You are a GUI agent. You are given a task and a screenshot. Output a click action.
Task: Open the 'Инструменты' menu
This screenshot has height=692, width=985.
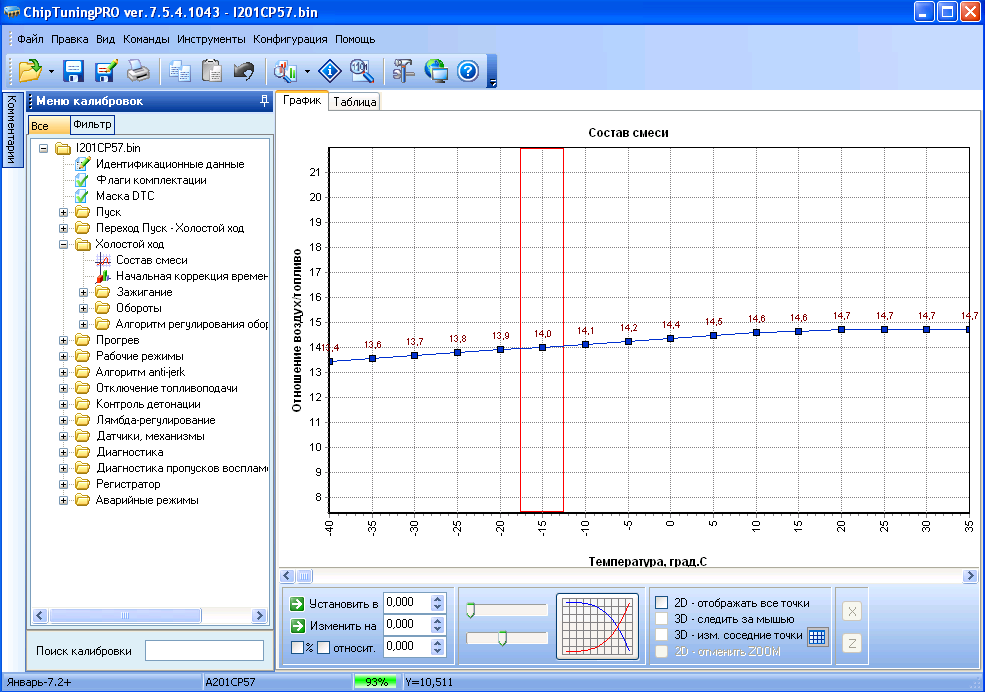coord(211,39)
